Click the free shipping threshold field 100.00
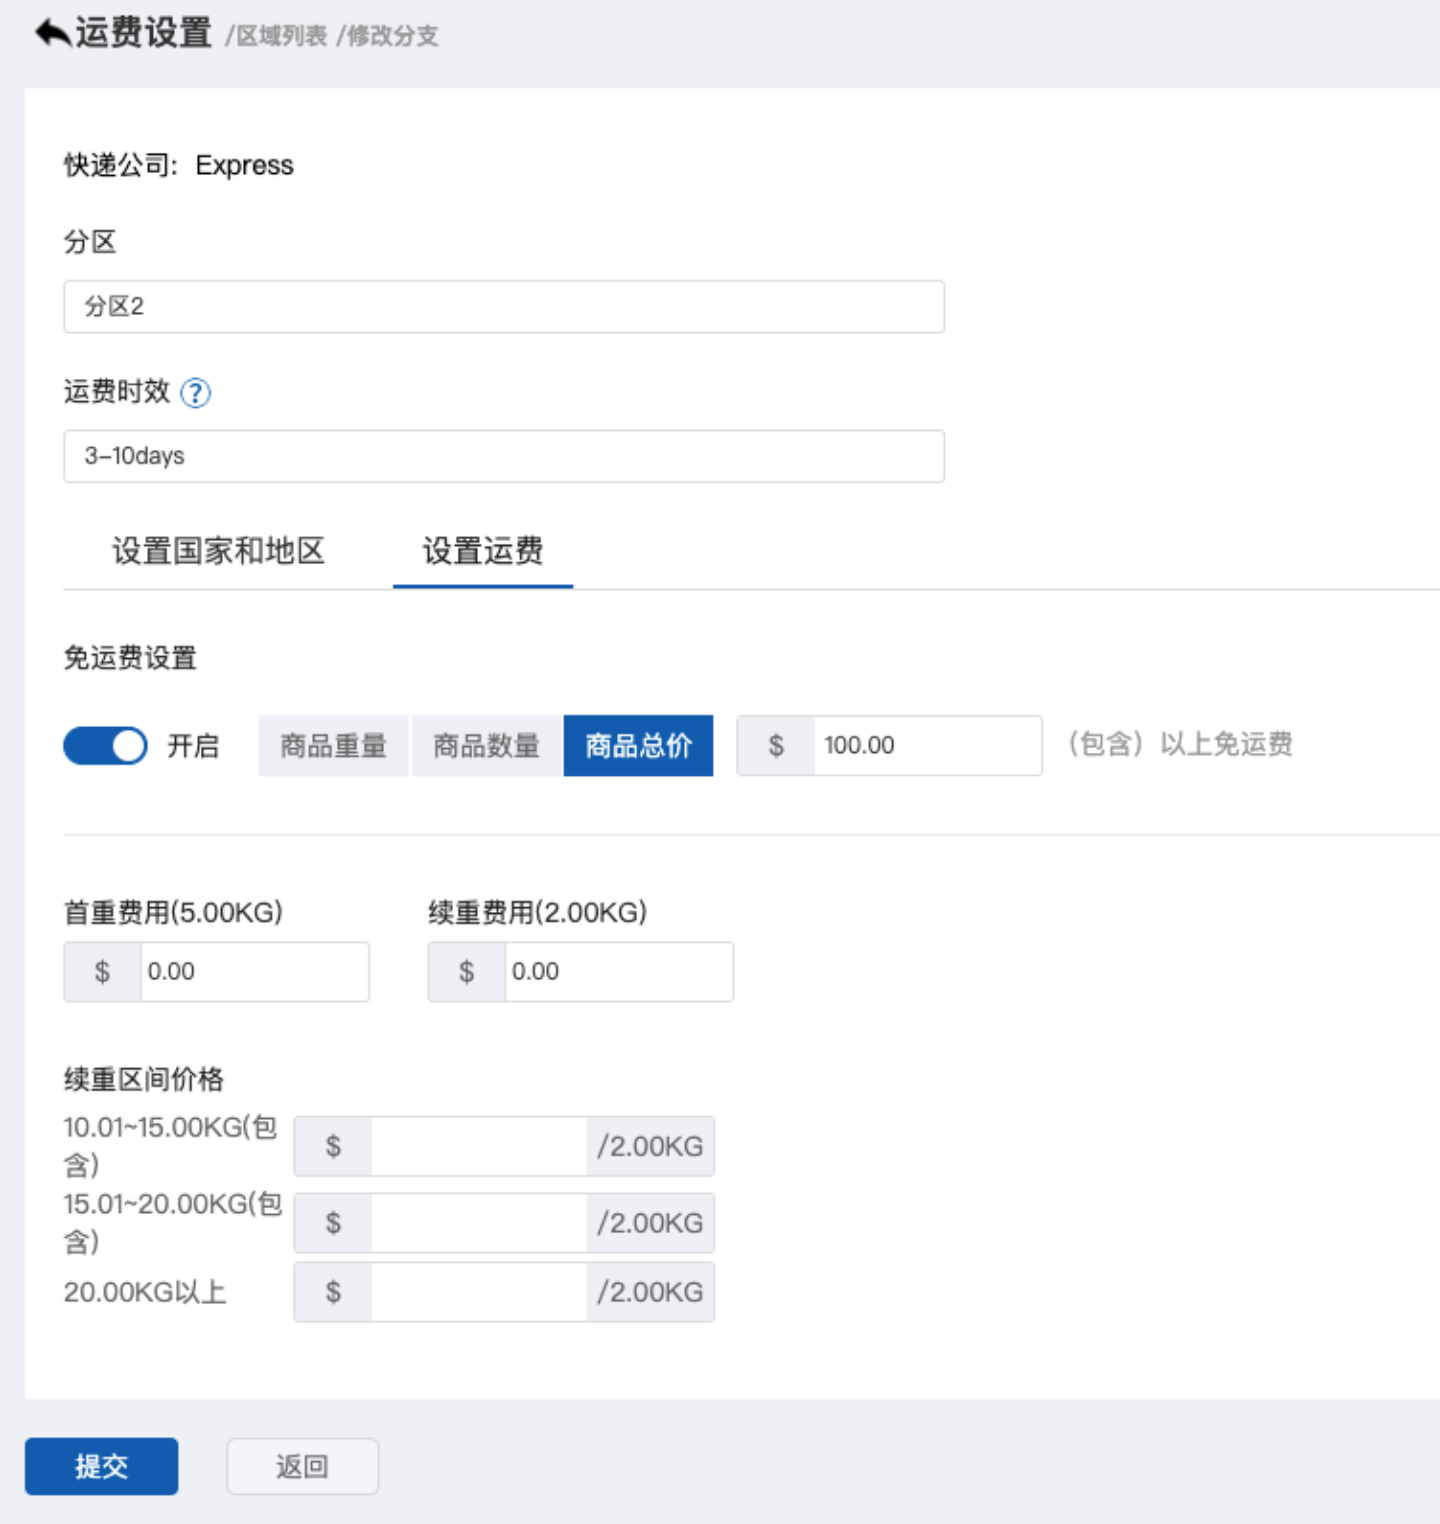The image size is (1440, 1524). point(927,746)
